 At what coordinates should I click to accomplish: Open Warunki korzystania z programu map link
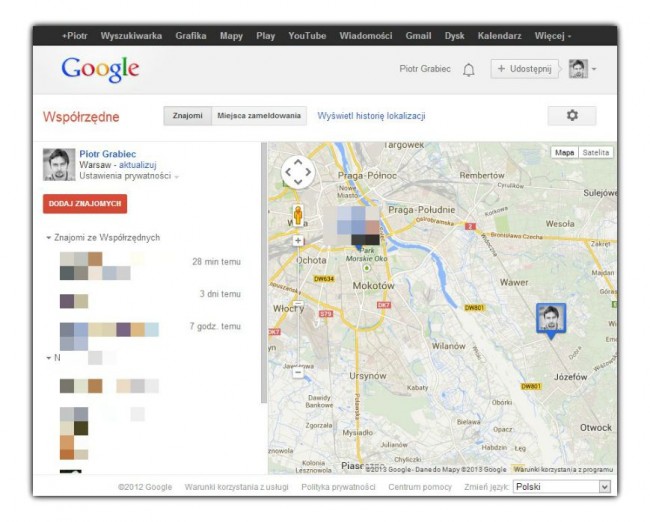563,469
